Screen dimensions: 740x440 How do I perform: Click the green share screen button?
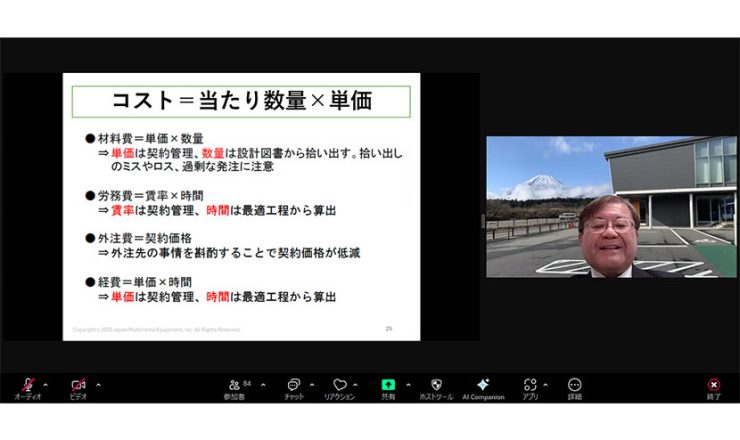388,385
